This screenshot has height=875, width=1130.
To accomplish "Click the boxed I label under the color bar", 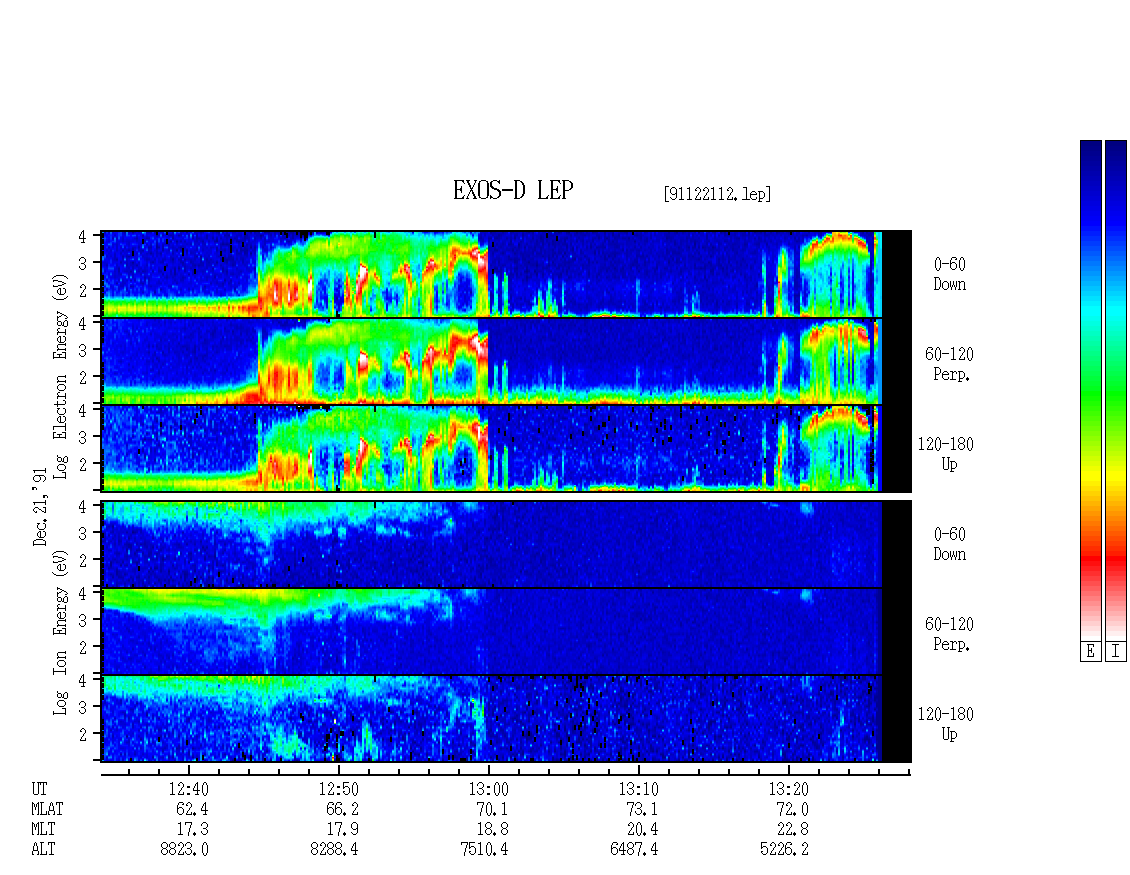I will tap(1116, 652).
